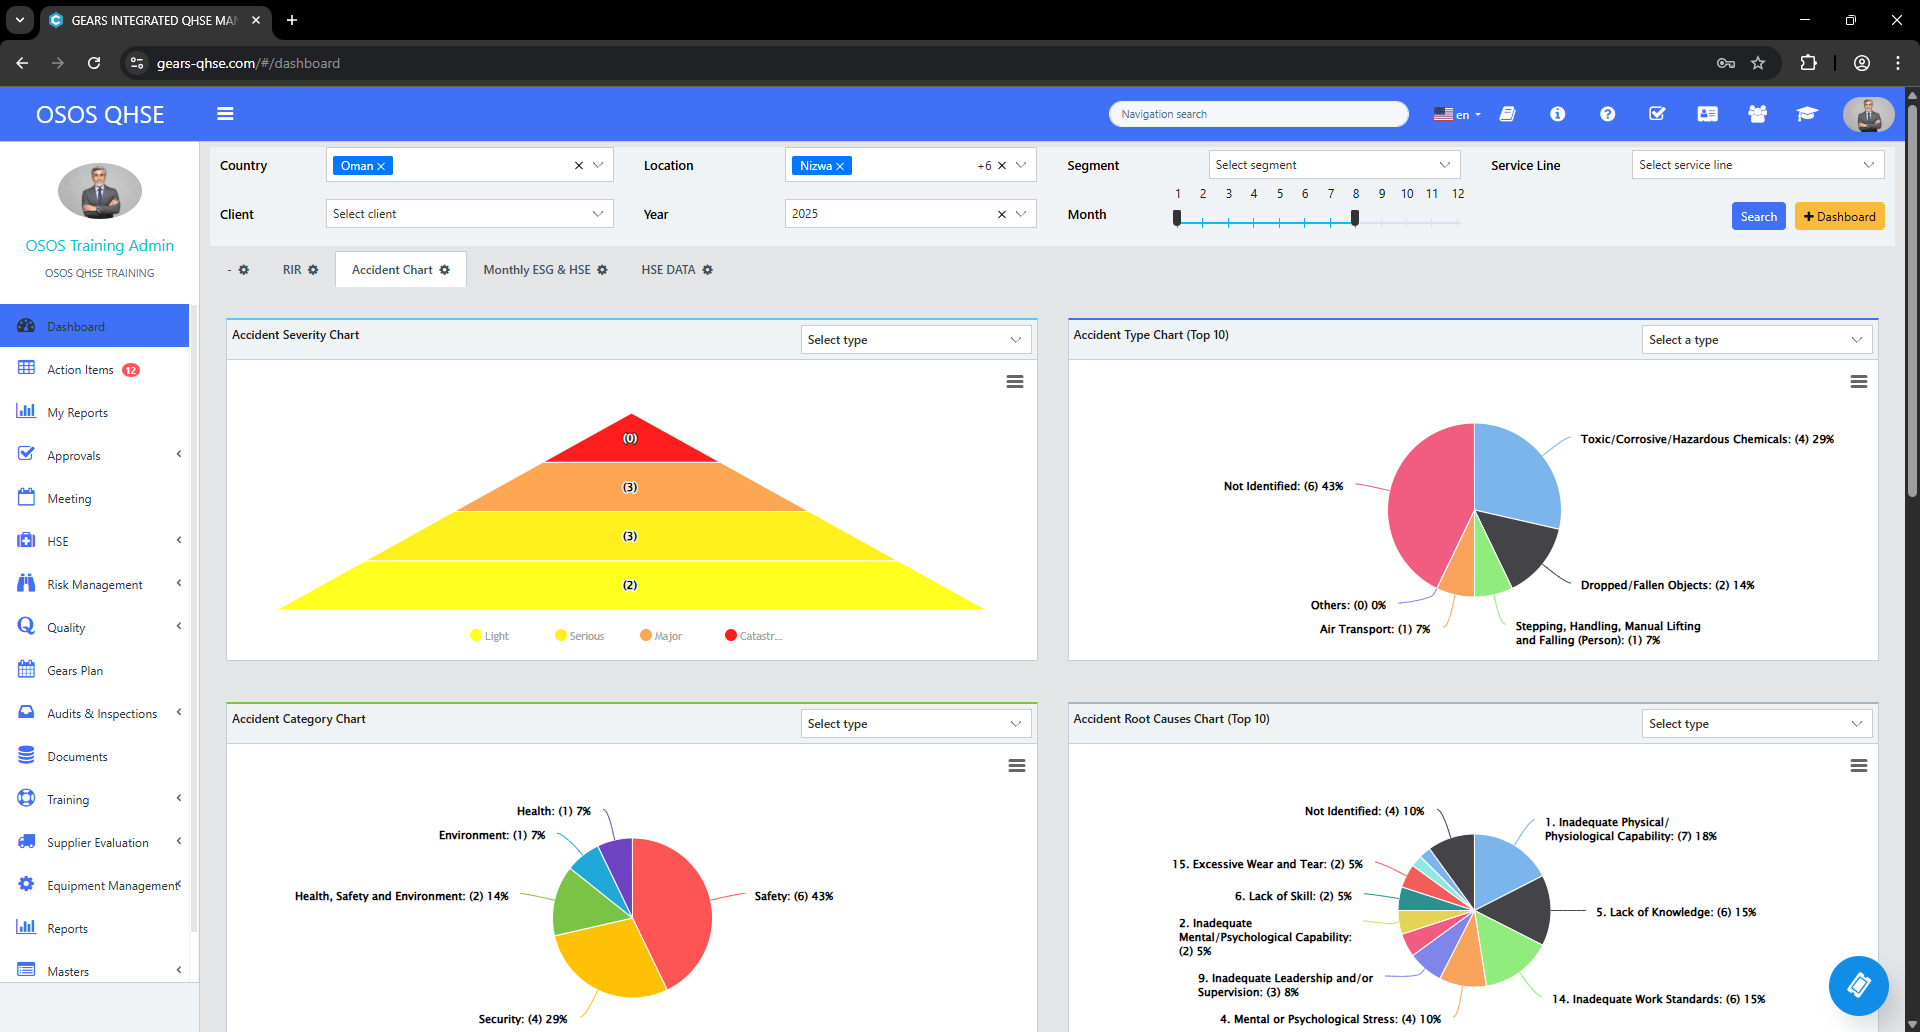Open the hamburger menu next to OSOS QHSE
This screenshot has height=1032, width=1920.
[x=226, y=113]
